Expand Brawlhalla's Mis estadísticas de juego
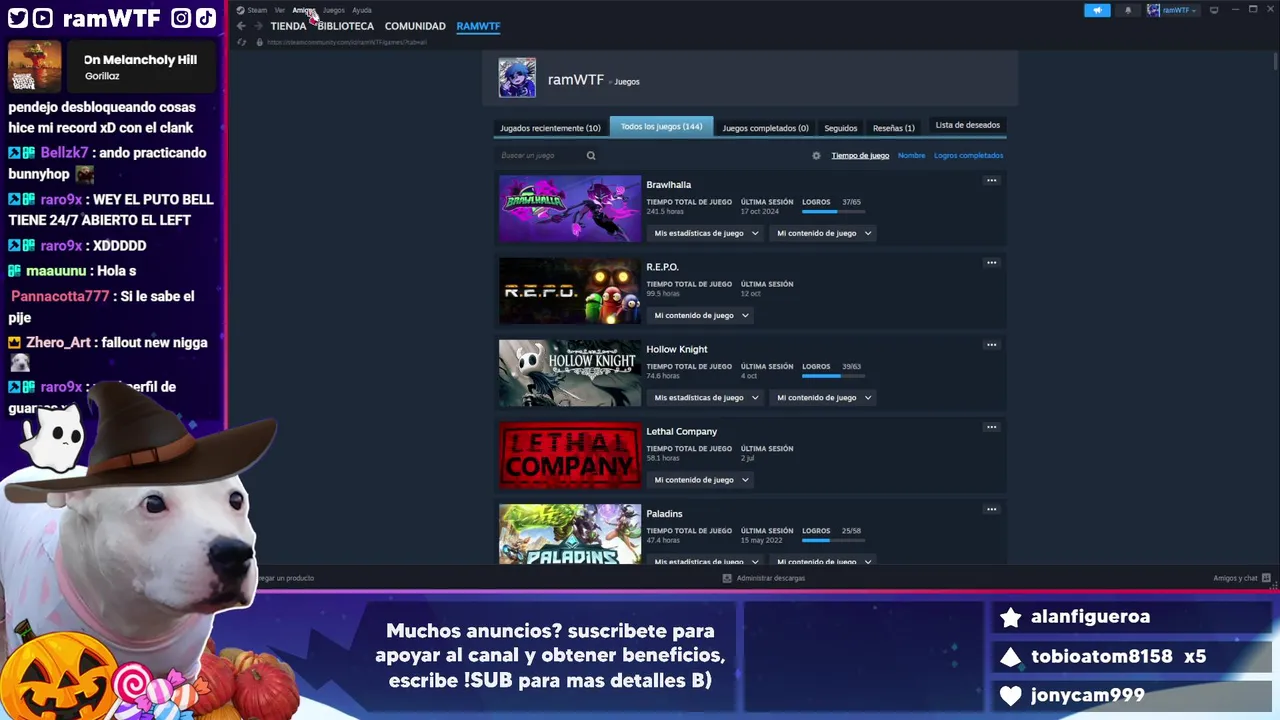Screen dimensions: 1280x720 pos(706,233)
